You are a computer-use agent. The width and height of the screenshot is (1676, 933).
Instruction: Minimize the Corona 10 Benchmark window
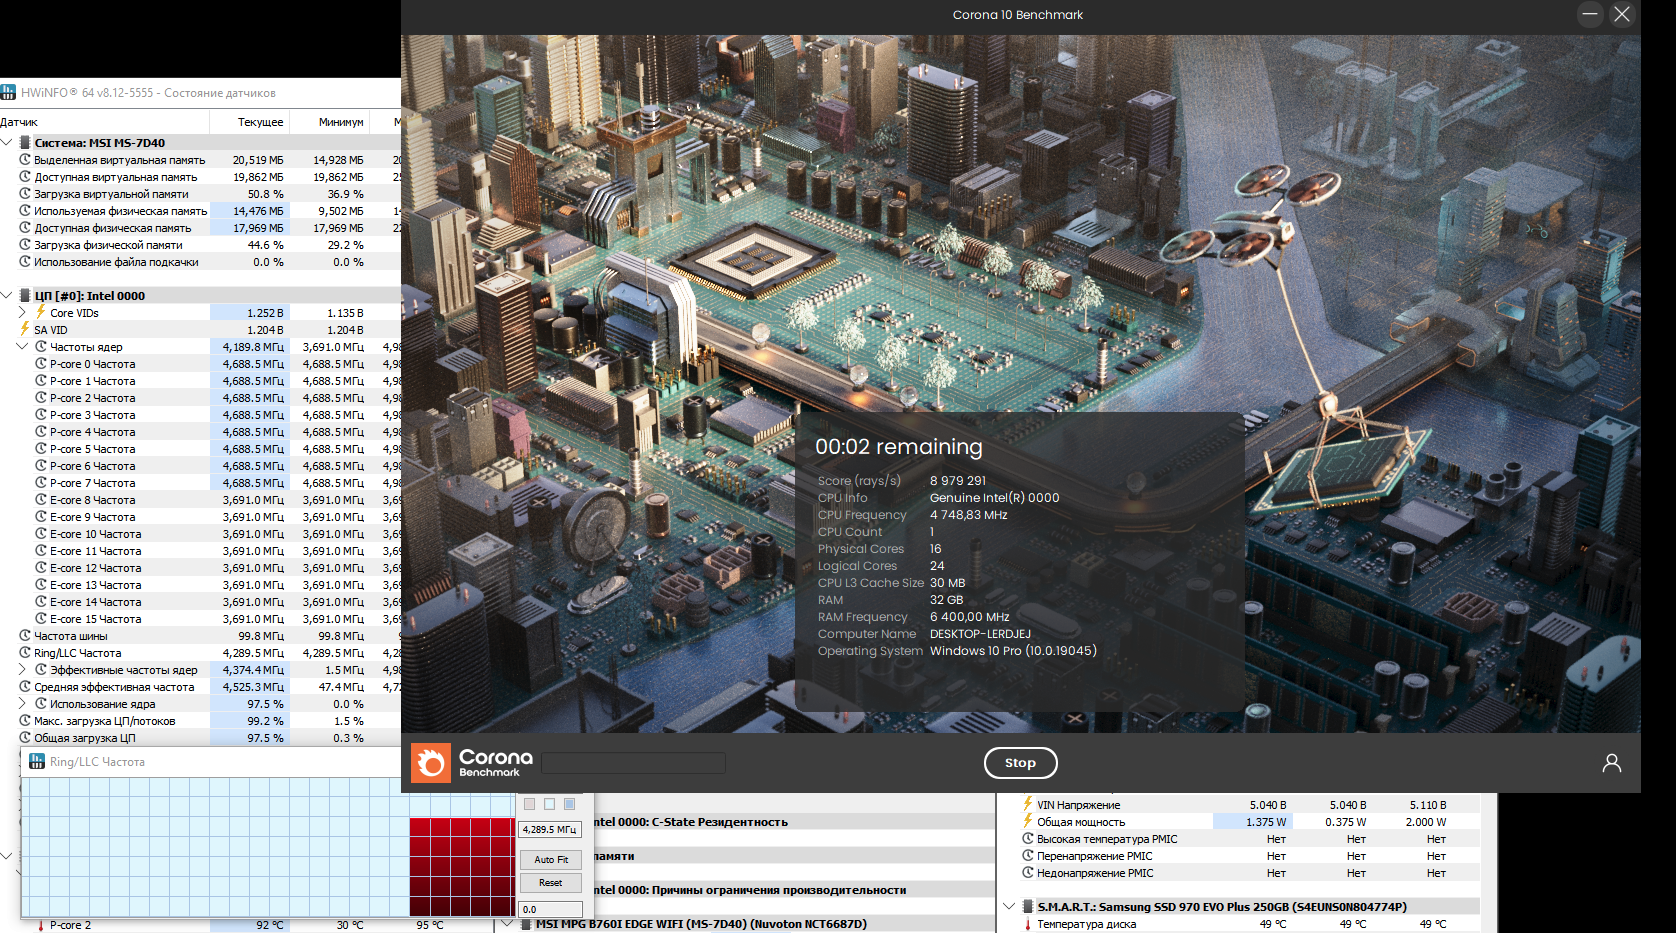click(x=1590, y=14)
